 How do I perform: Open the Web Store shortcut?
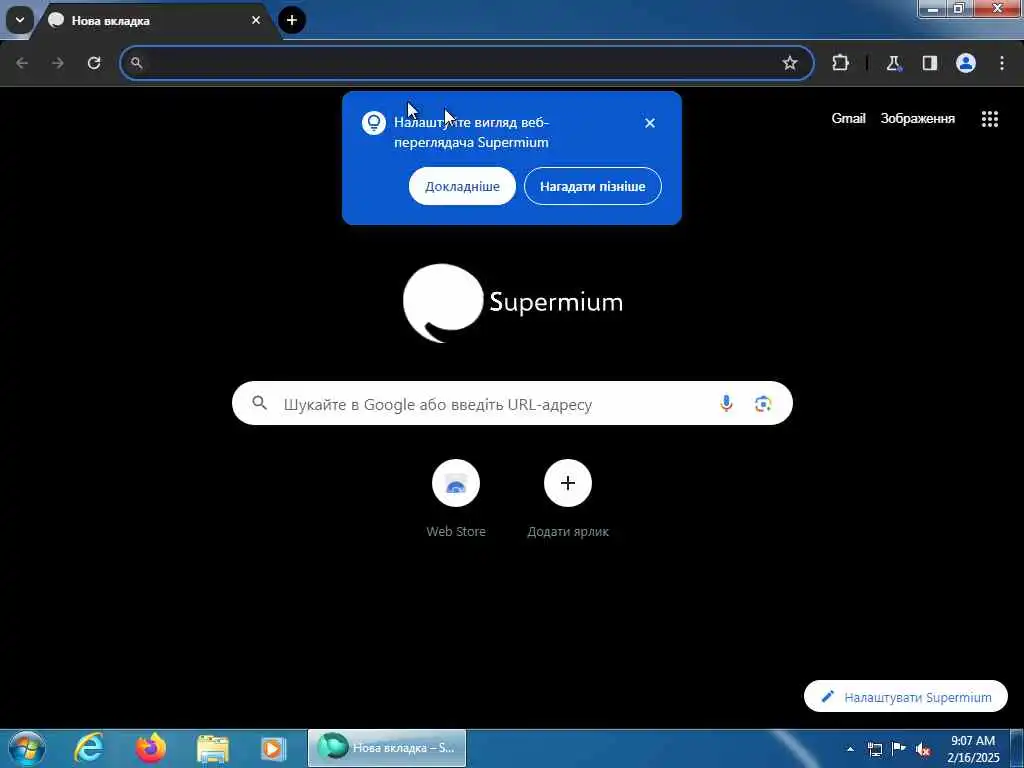click(x=456, y=499)
